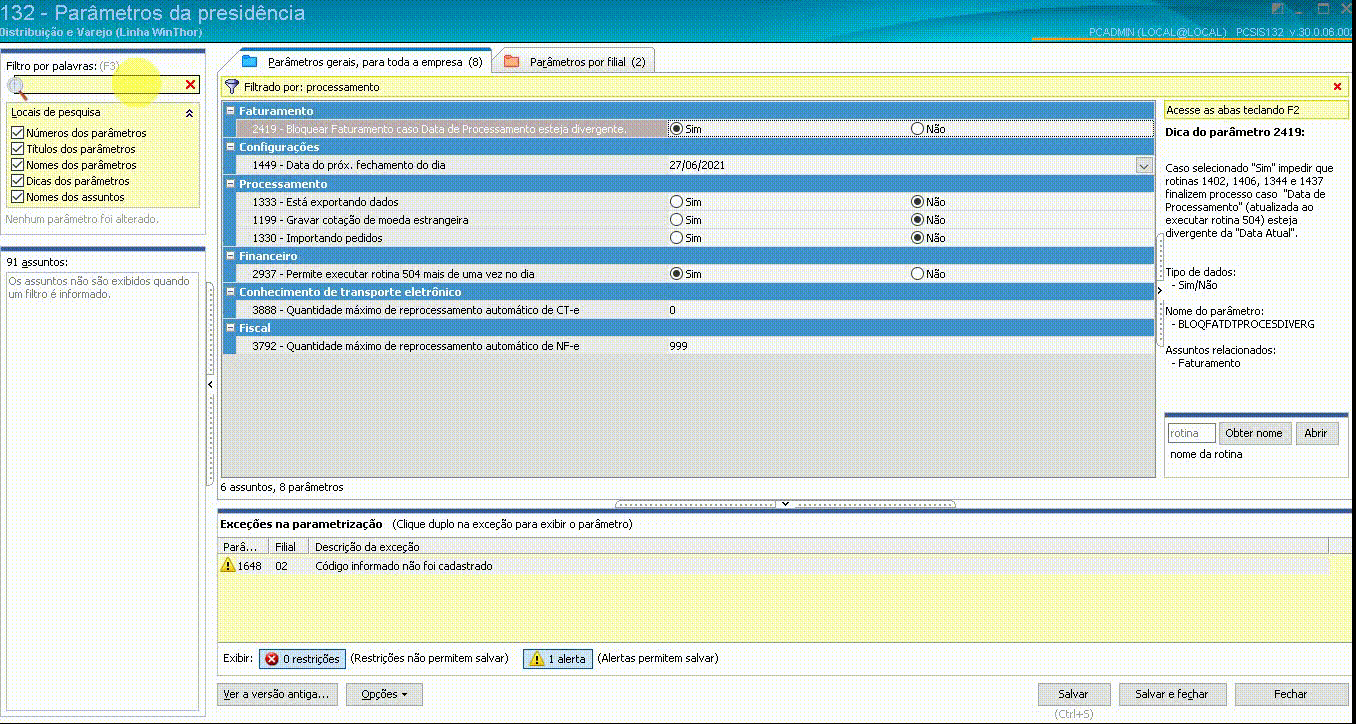This screenshot has height=724, width=1356.
Task: Click the magnifier search icon in the filter box
Action: tap(17, 87)
